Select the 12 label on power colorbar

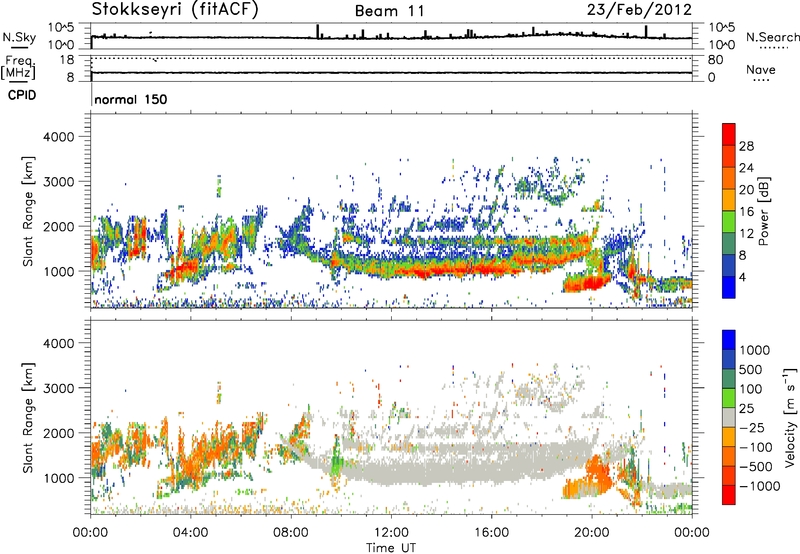(746, 234)
